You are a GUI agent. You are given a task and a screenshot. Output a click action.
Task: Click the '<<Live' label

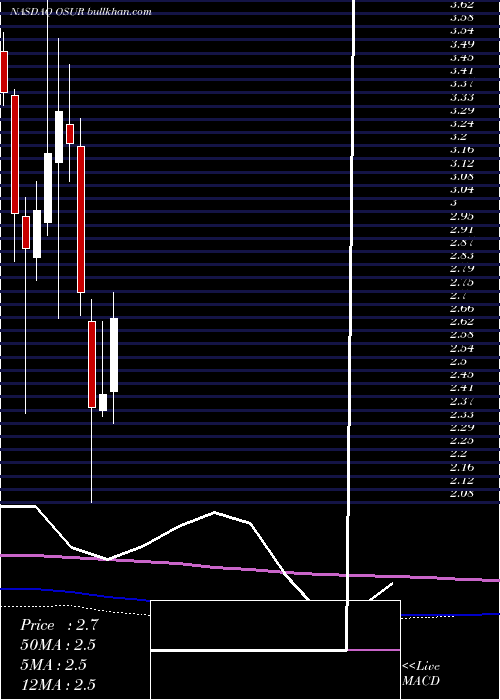point(421,667)
